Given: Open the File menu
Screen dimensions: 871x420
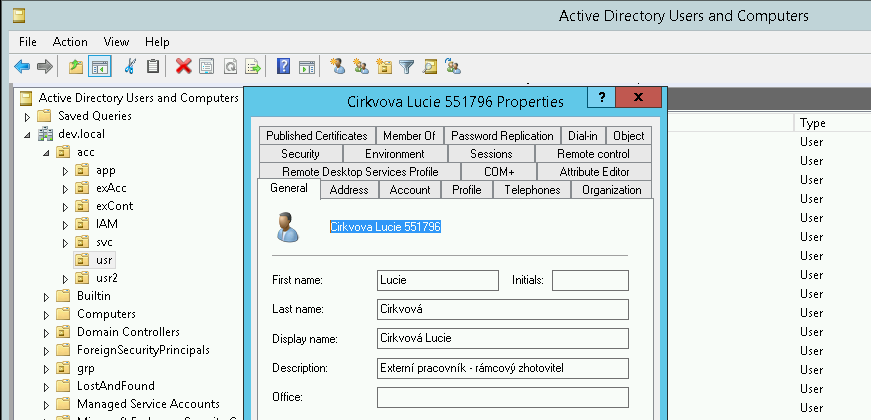Looking at the screenshot, I should 28,42.
